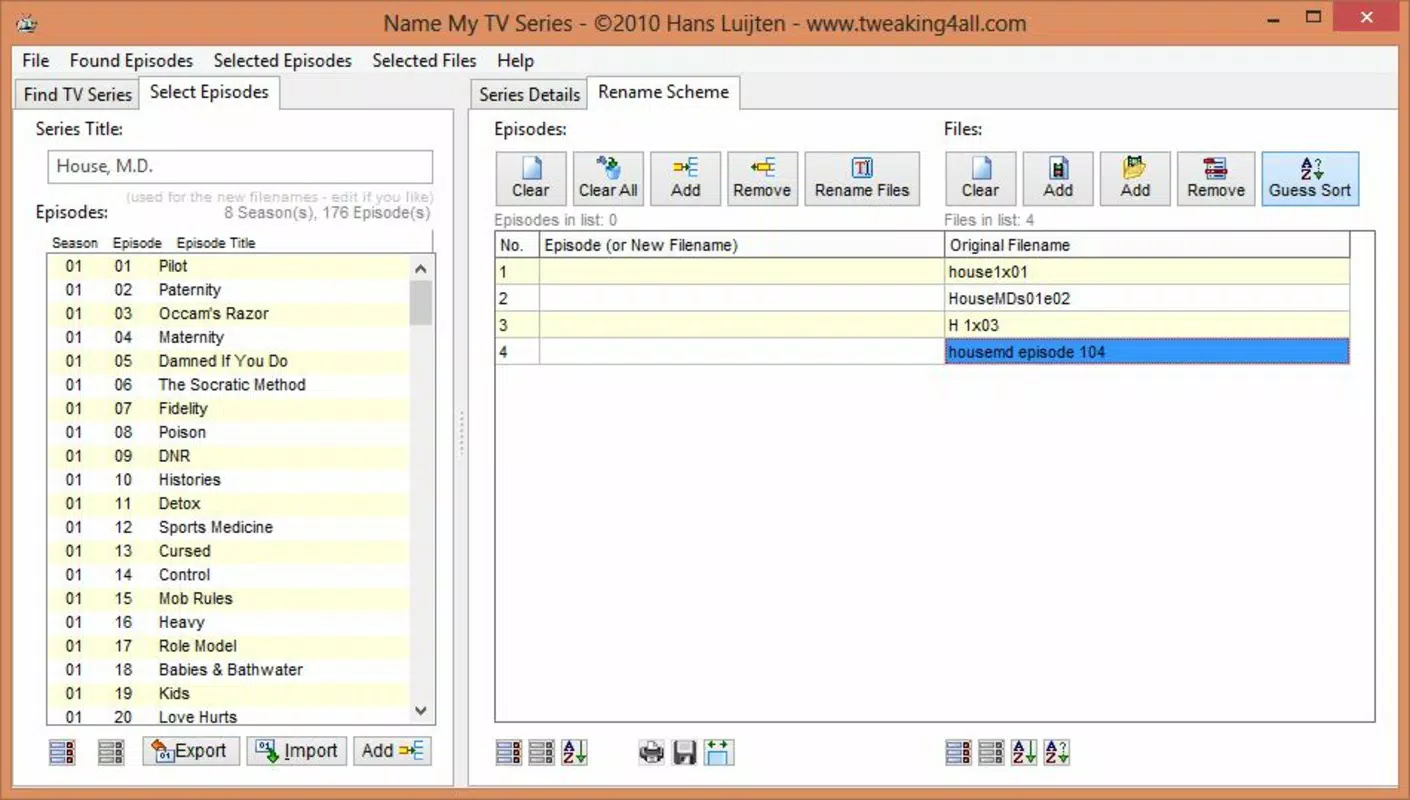Guess sort files icon with question mark
This screenshot has width=1410, height=800.
pos(1057,752)
